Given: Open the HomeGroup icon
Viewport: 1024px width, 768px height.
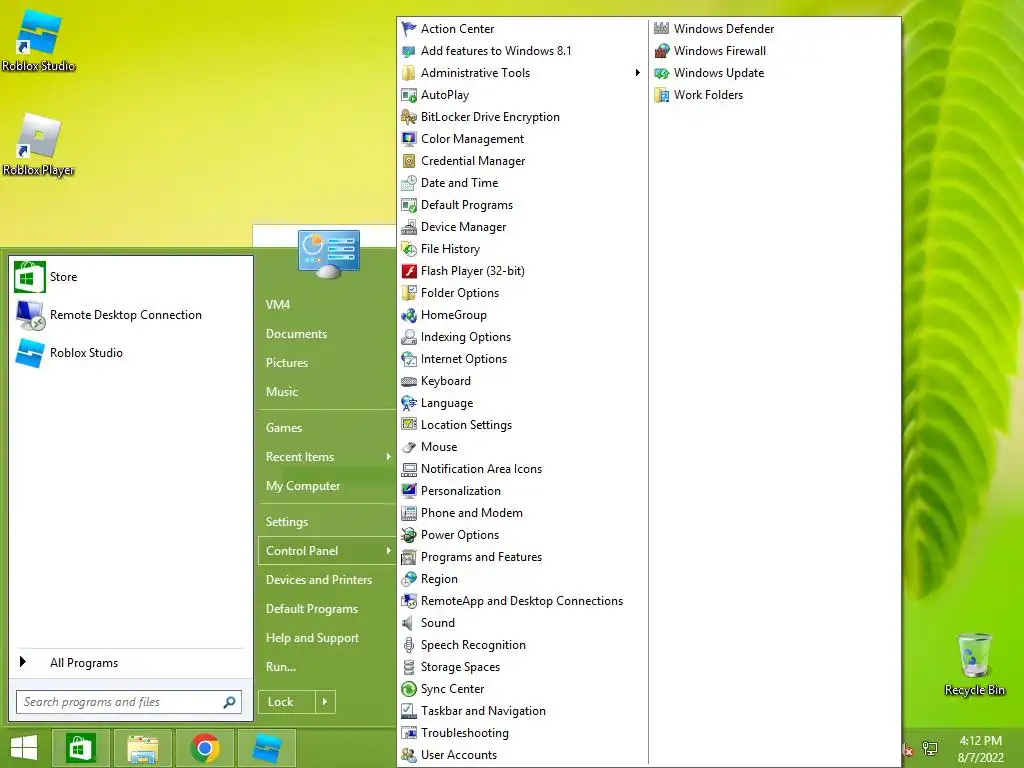Looking at the screenshot, I should (x=409, y=315).
